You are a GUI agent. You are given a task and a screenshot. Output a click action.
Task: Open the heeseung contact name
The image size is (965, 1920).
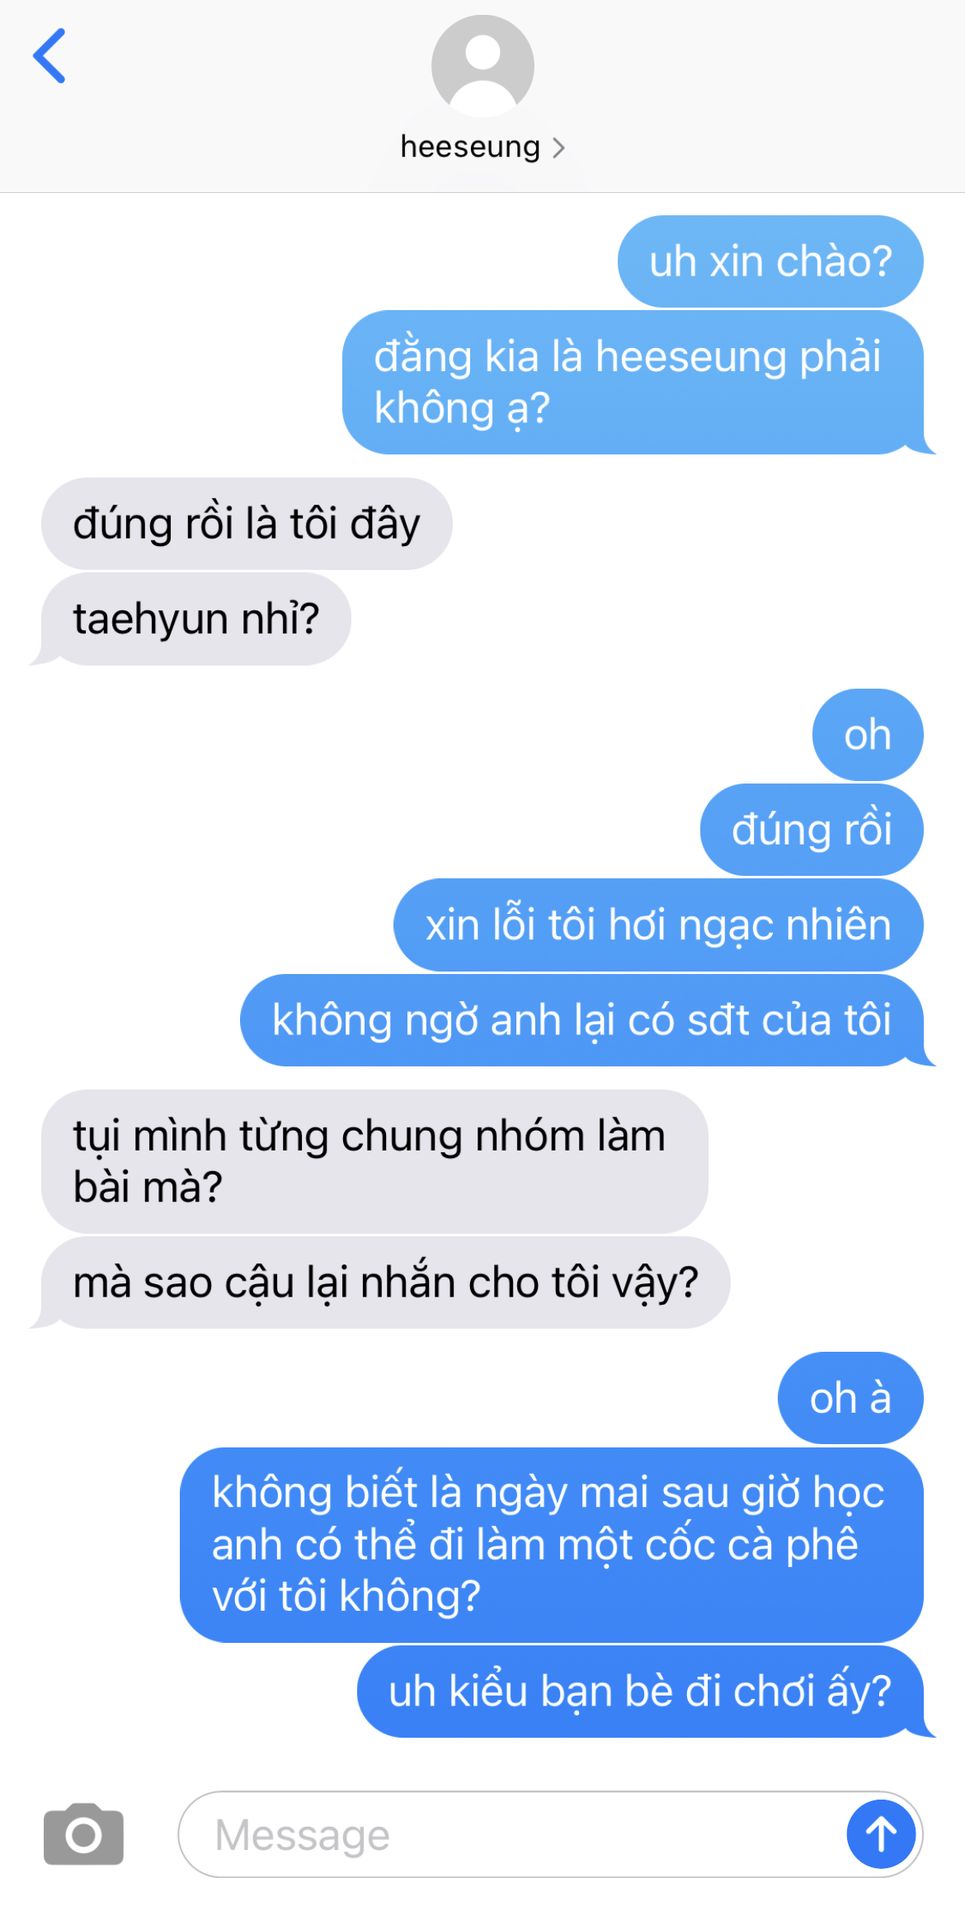tap(470, 147)
